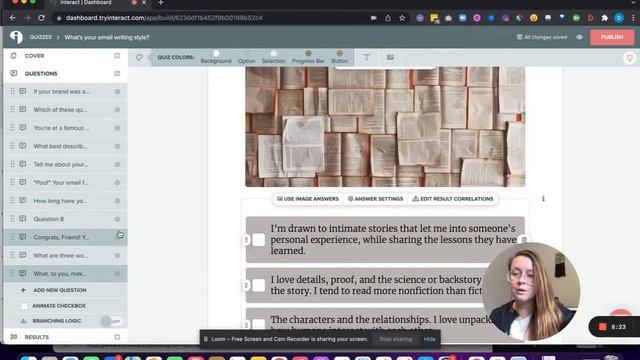Select question 'What are three wo...'
Image resolution: width=640 pixels, height=360 pixels.
click(65, 256)
